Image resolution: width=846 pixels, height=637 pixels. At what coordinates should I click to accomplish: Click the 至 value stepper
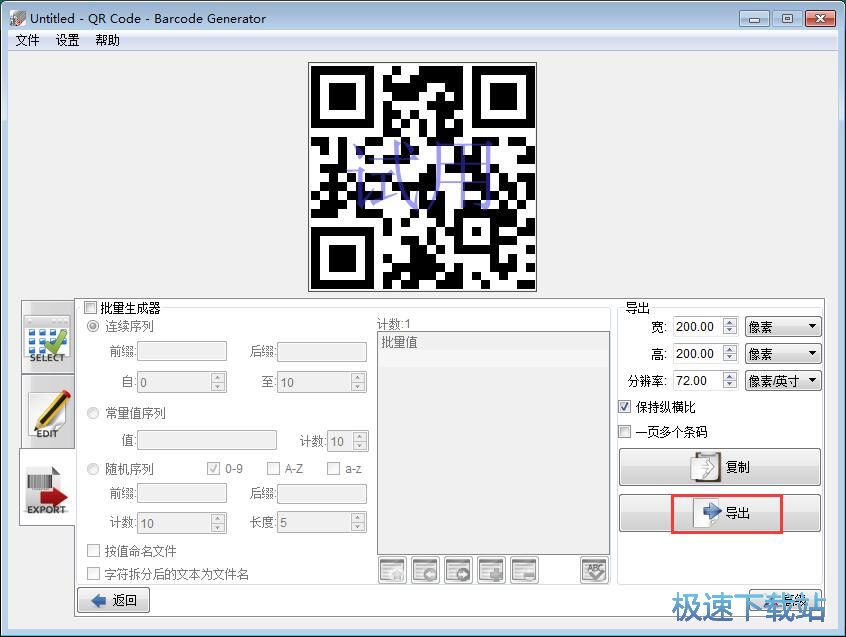358,382
